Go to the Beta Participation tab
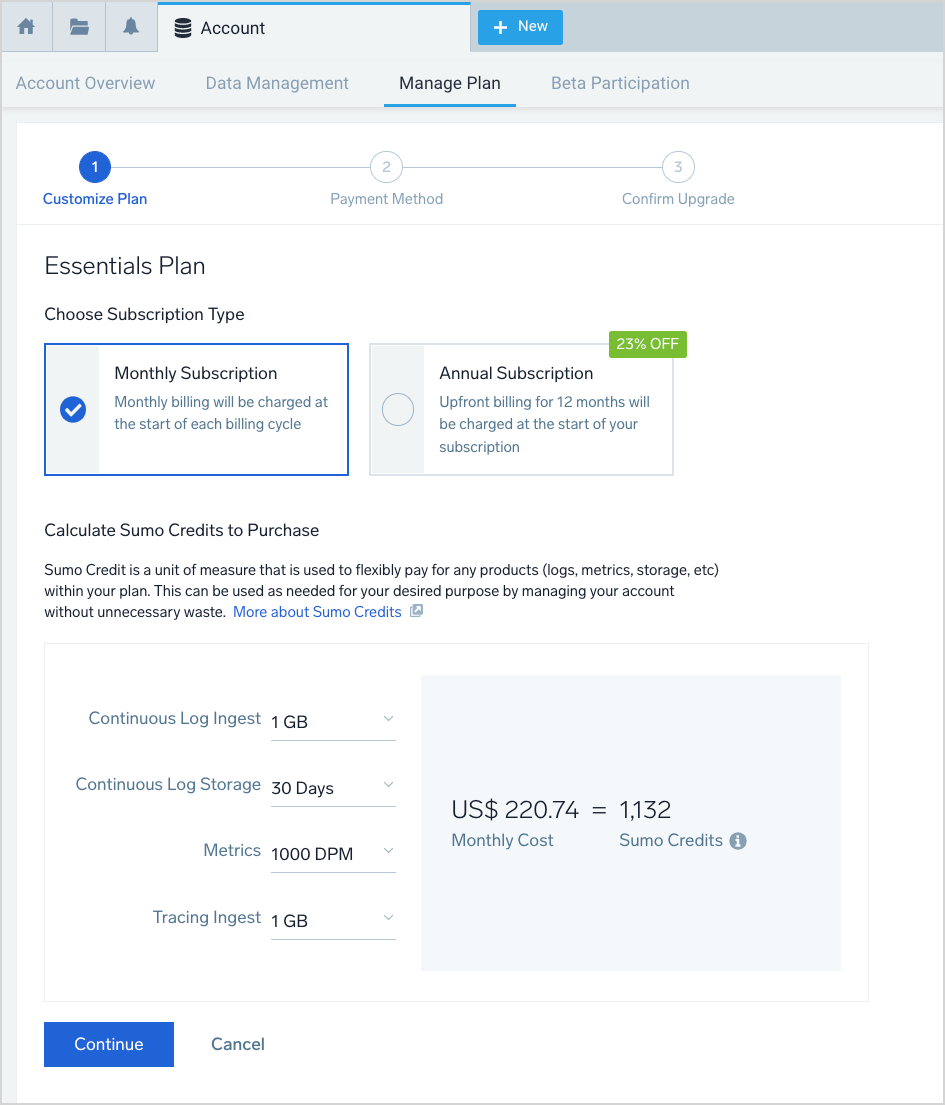The width and height of the screenshot is (945, 1105). click(x=620, y=83)
